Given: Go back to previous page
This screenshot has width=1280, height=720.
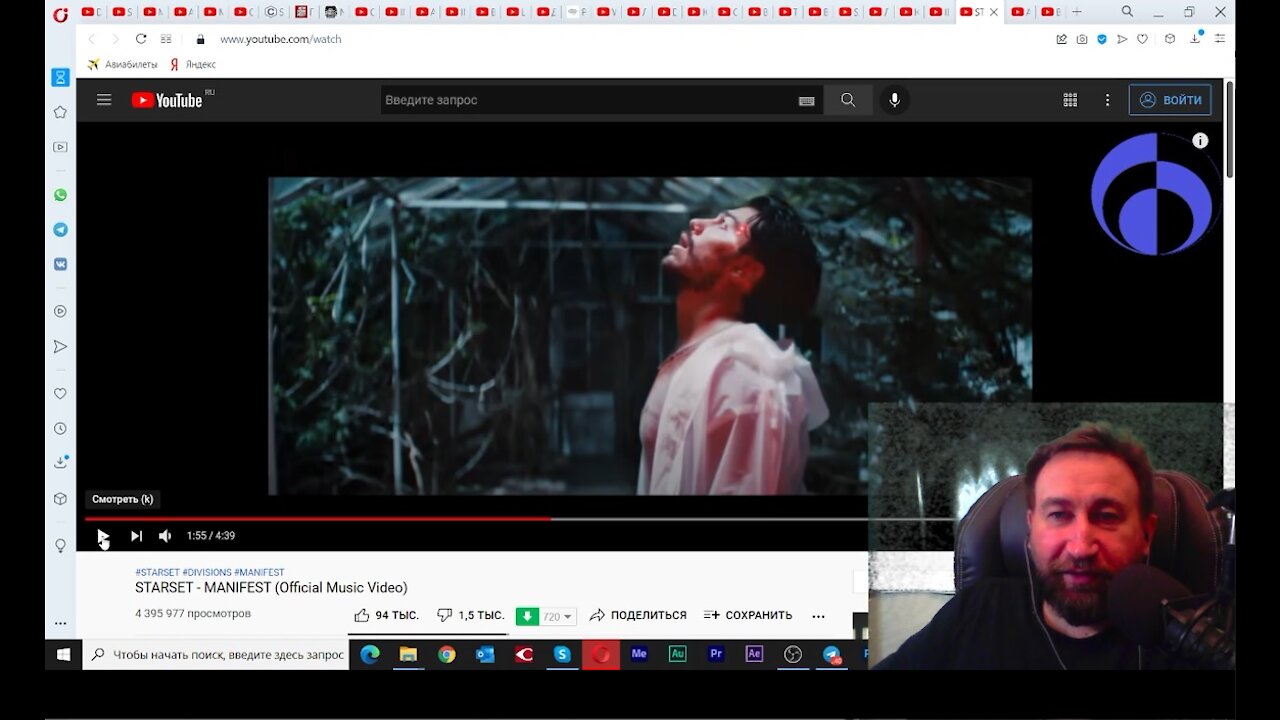Looking at the screenshot, I should pos(92,39).
